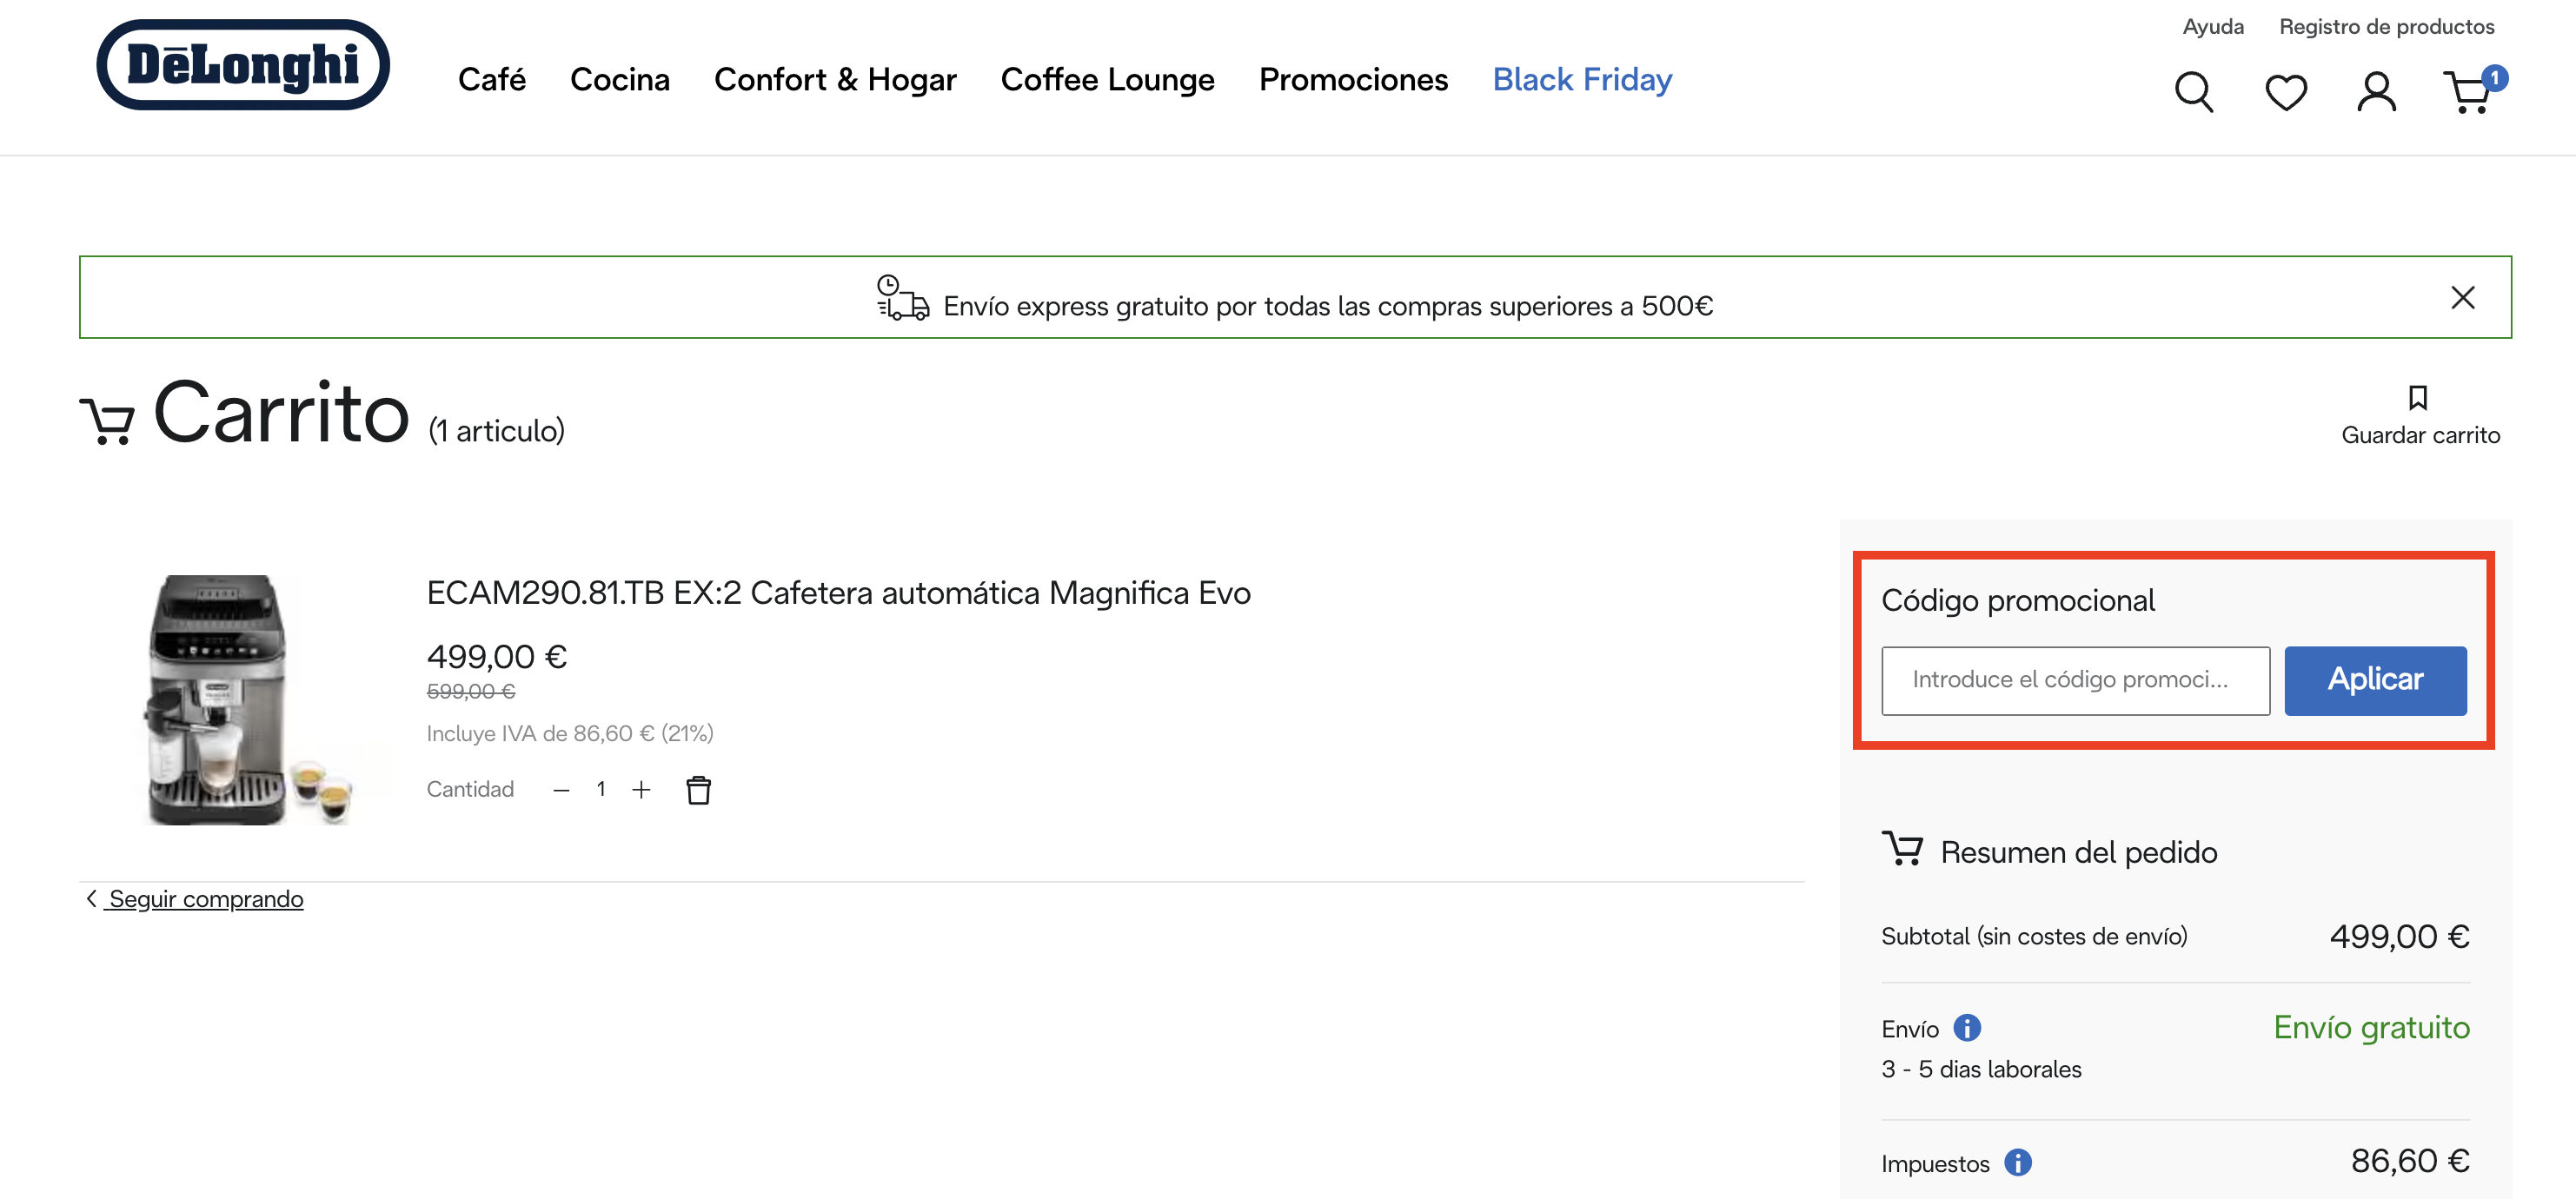The height and width of the screenshot is (1199, 2576).
Task: Open the cart icon with badge
Action: 2474,90
